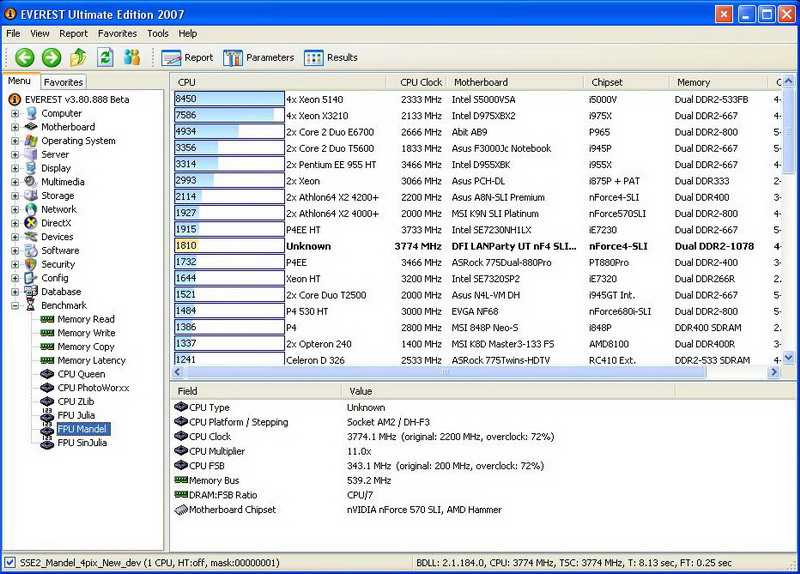Open the Help menu
This screenshot has height=574, width=800.
coord(188,34)
